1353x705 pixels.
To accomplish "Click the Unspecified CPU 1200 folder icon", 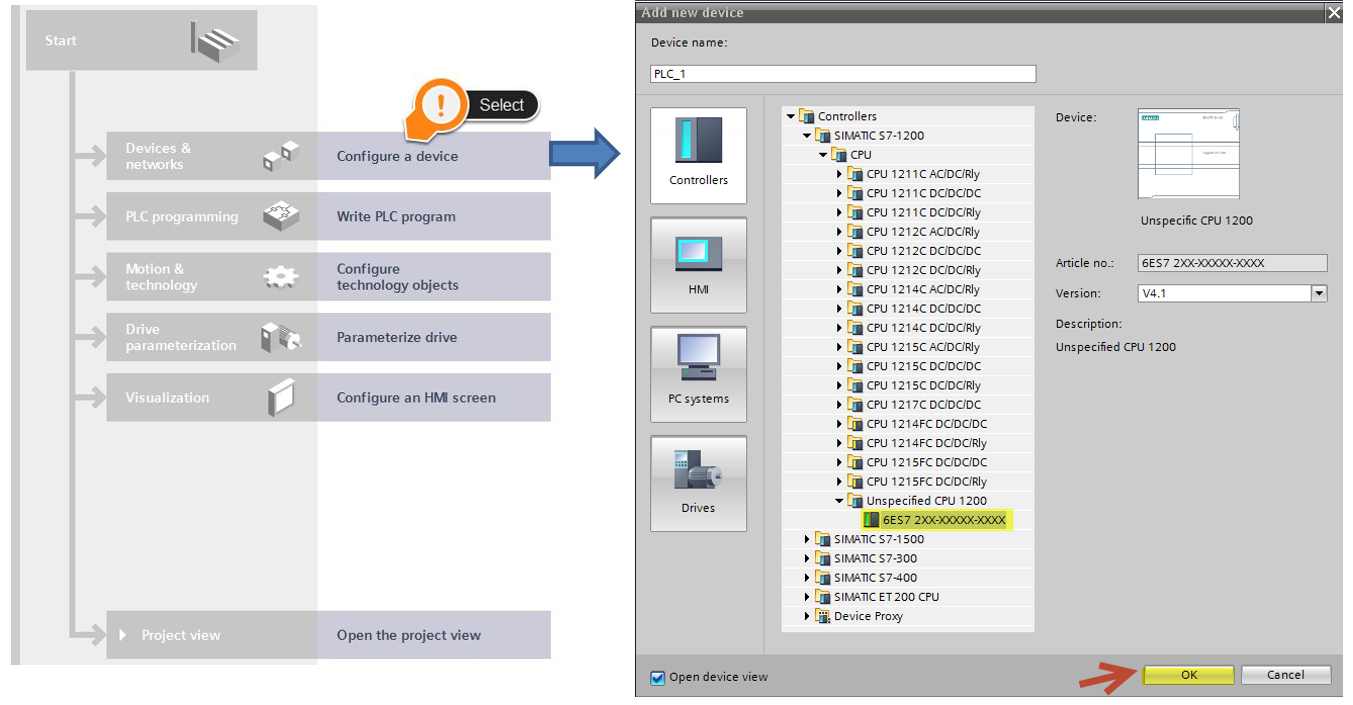I will pos(855,501).
